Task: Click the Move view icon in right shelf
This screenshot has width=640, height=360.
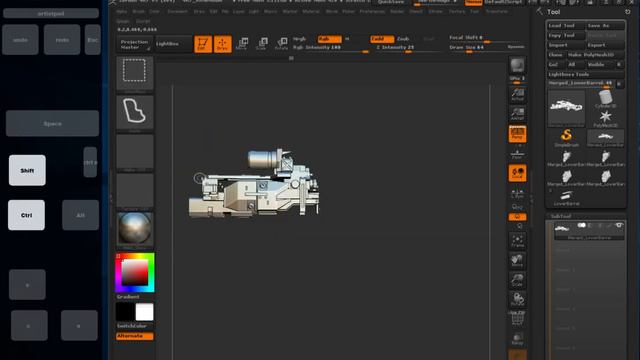Action: pos(517,260)
